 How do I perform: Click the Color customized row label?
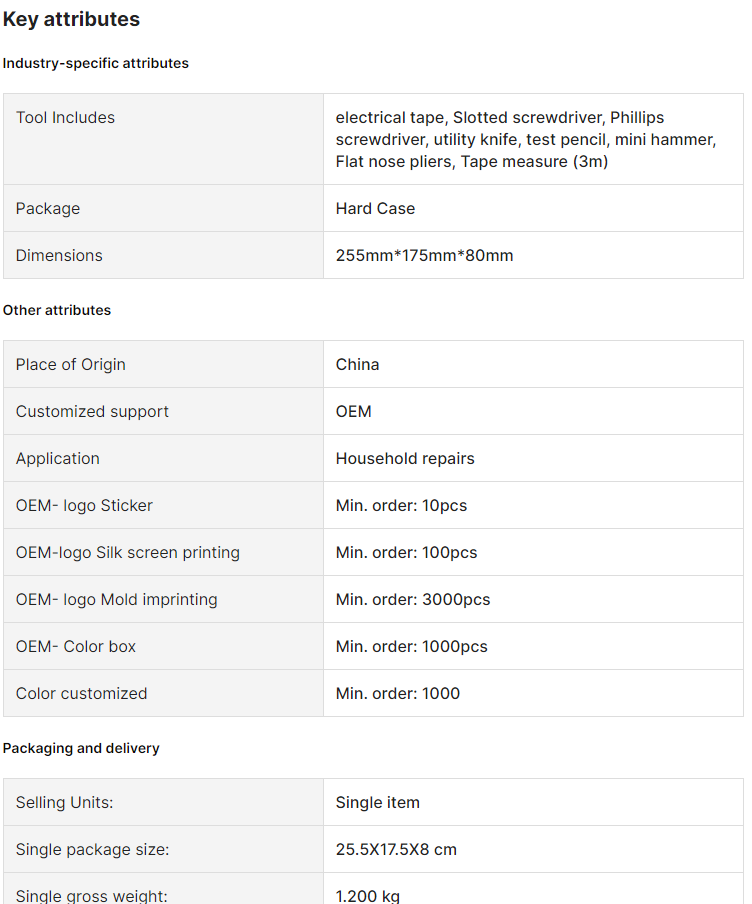click(81, 694)
